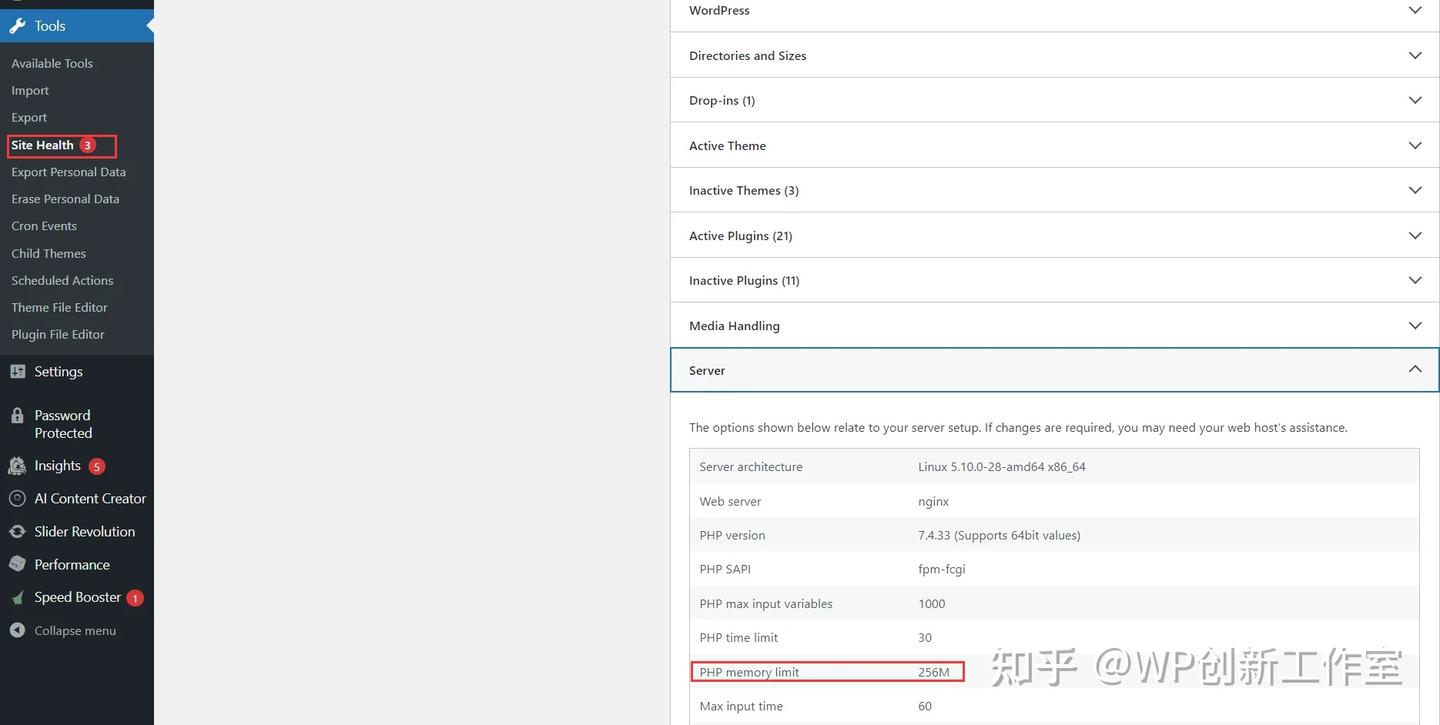The height and width of the screenshot is (725, 1440).
Task: Go to Available Tools
Action: (x=52, y=63)
